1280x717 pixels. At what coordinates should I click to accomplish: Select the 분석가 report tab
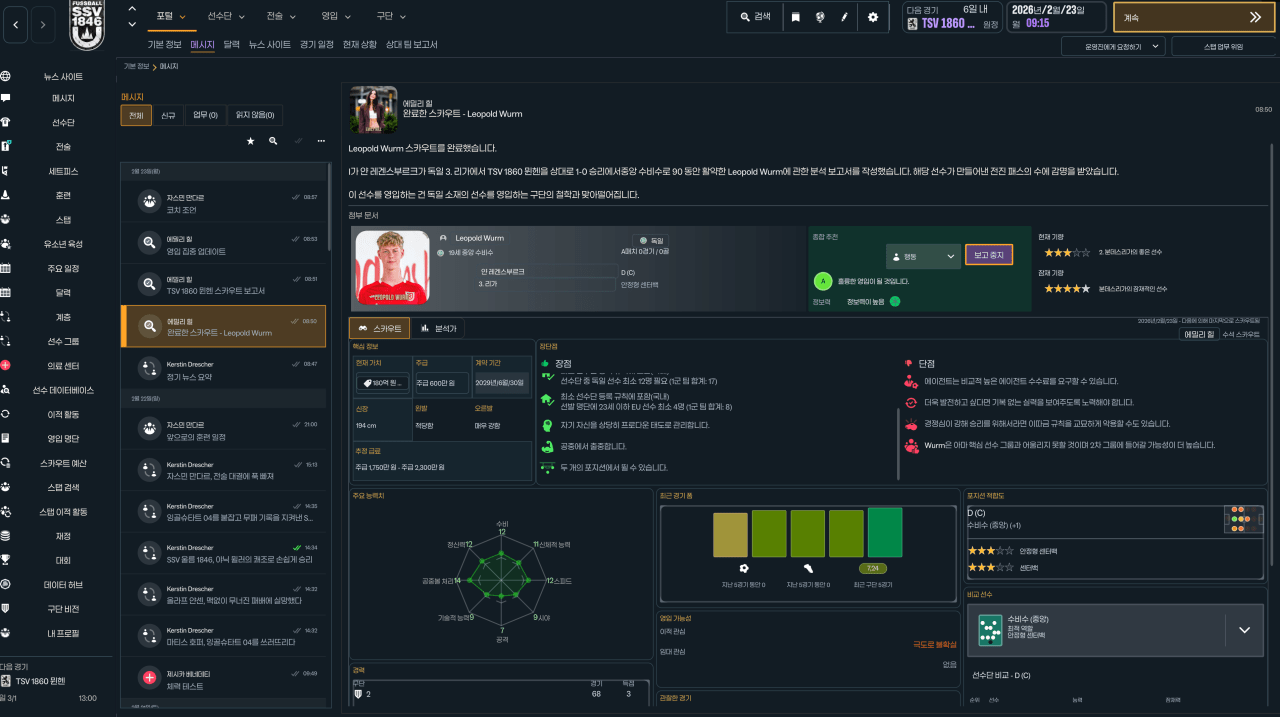point(439,328)
